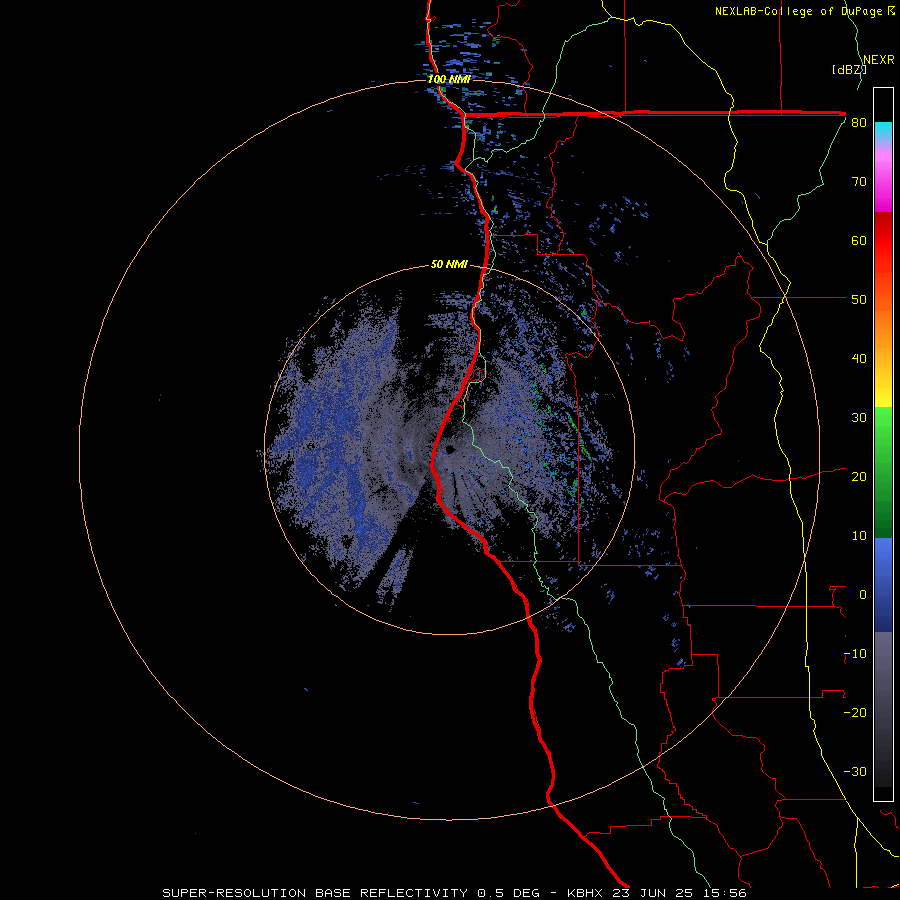The image size is (900, 900).
Task: Click the green segment of the reflectivity color bar
Action: pos(883,472)
